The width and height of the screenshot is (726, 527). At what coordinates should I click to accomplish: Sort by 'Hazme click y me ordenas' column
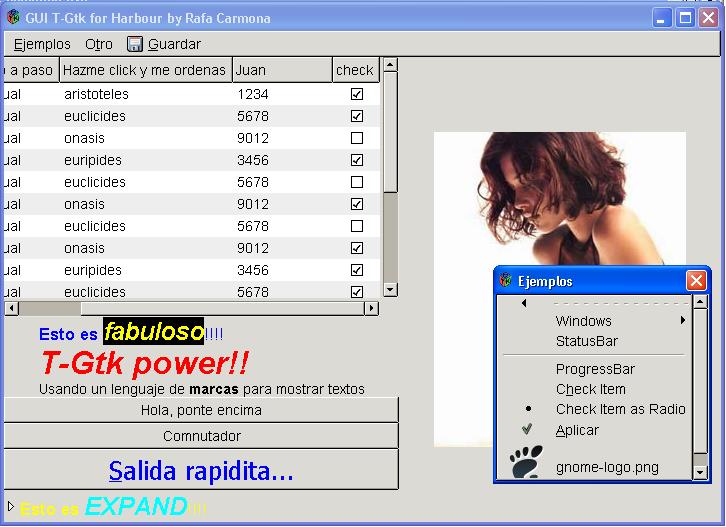tap(146, 70)
